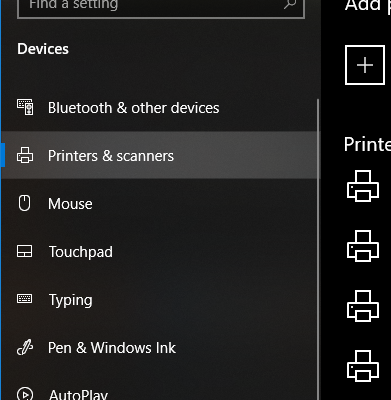Open the Mouse settings page
The height and width of the screenshot is (400, 391).
[160, 204]
